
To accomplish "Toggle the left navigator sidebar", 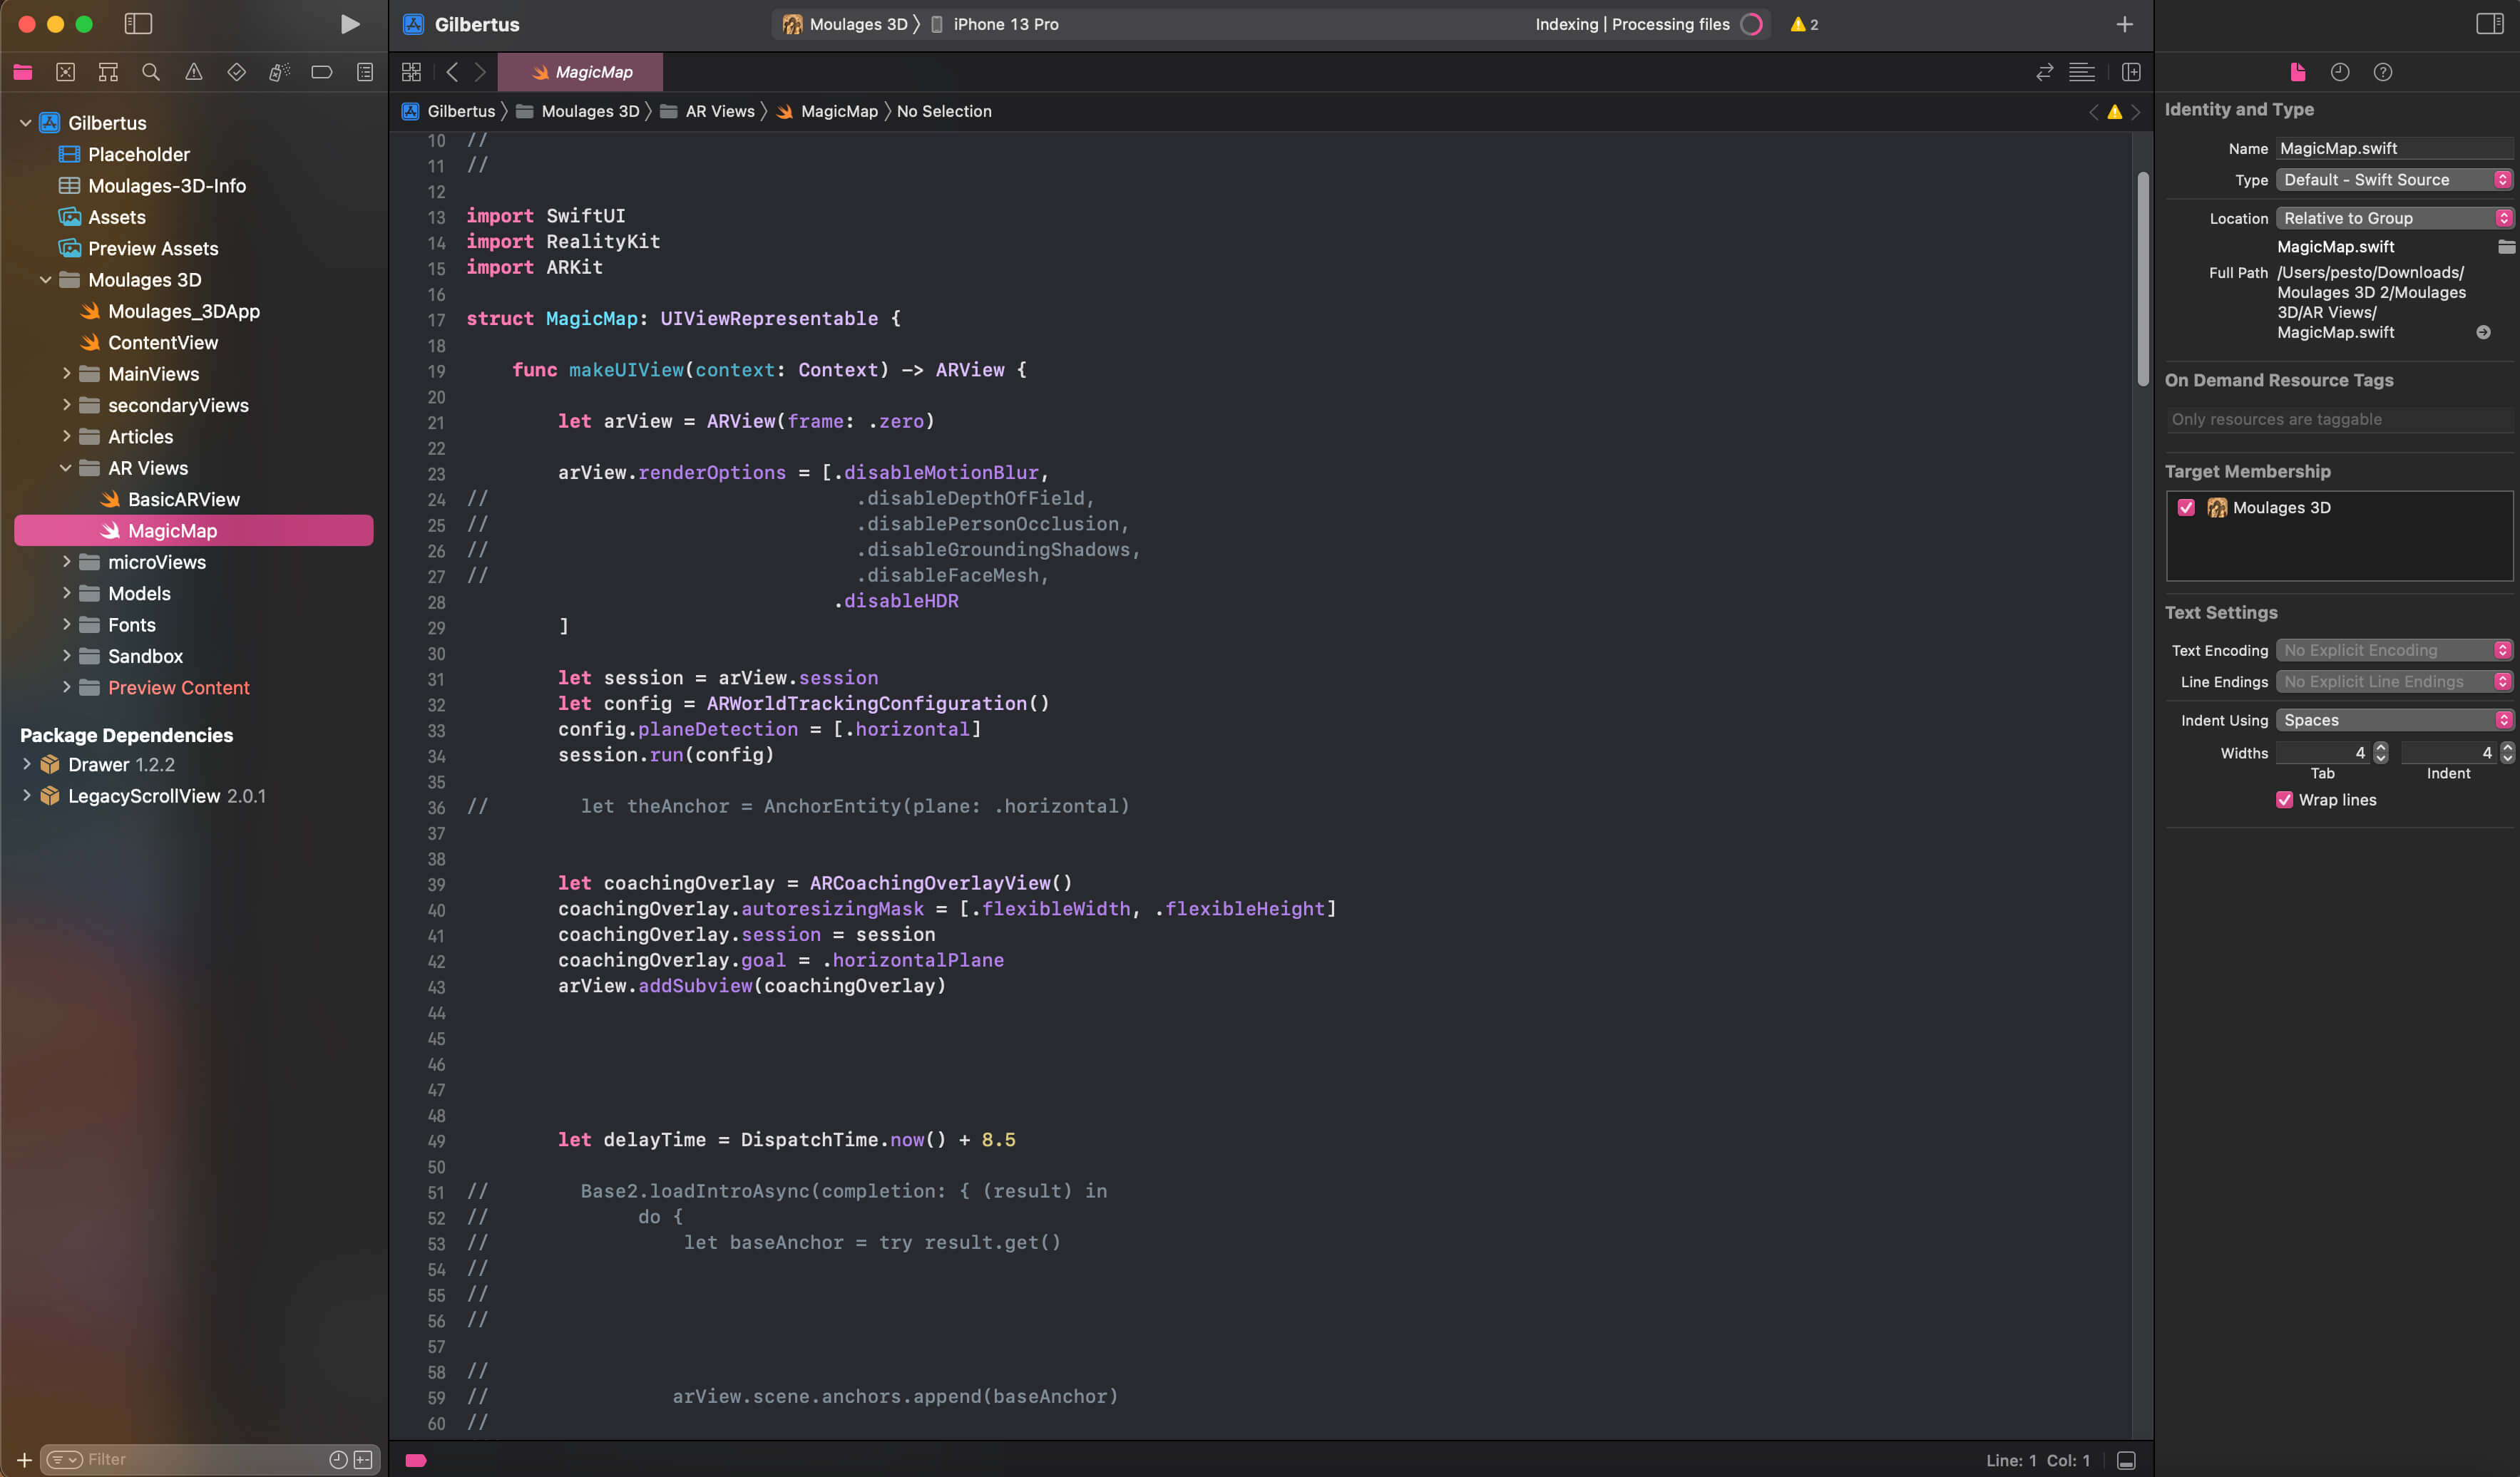I will click(x=138, y=24).
